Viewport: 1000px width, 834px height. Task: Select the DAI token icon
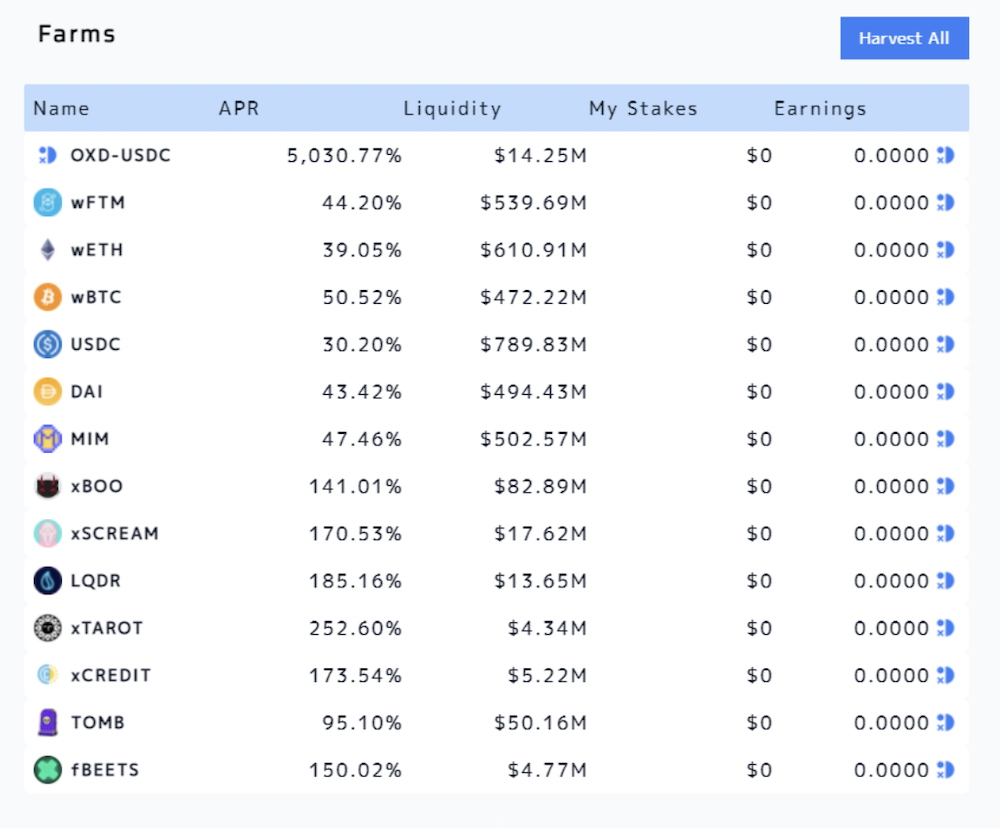tap(48, 391)
